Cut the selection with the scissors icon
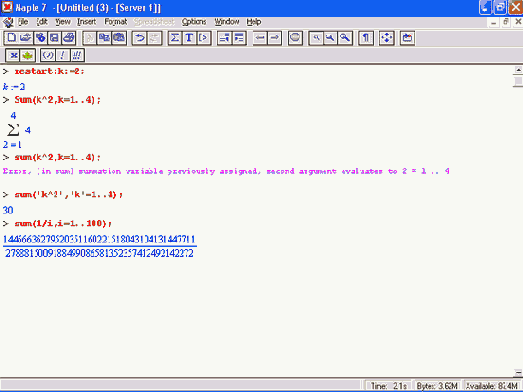Image resolution: width=523 pixels, height=392 pixels. coord(89,38)
